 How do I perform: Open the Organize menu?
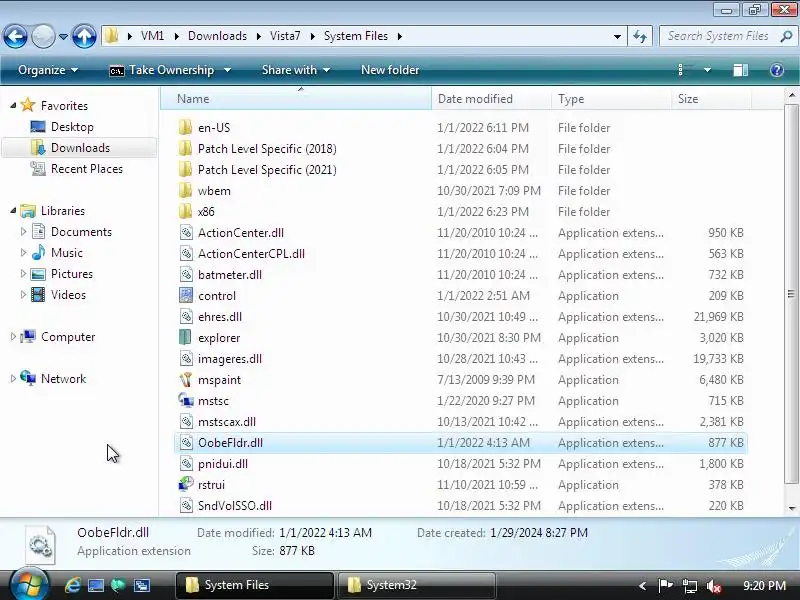point(48,70)
